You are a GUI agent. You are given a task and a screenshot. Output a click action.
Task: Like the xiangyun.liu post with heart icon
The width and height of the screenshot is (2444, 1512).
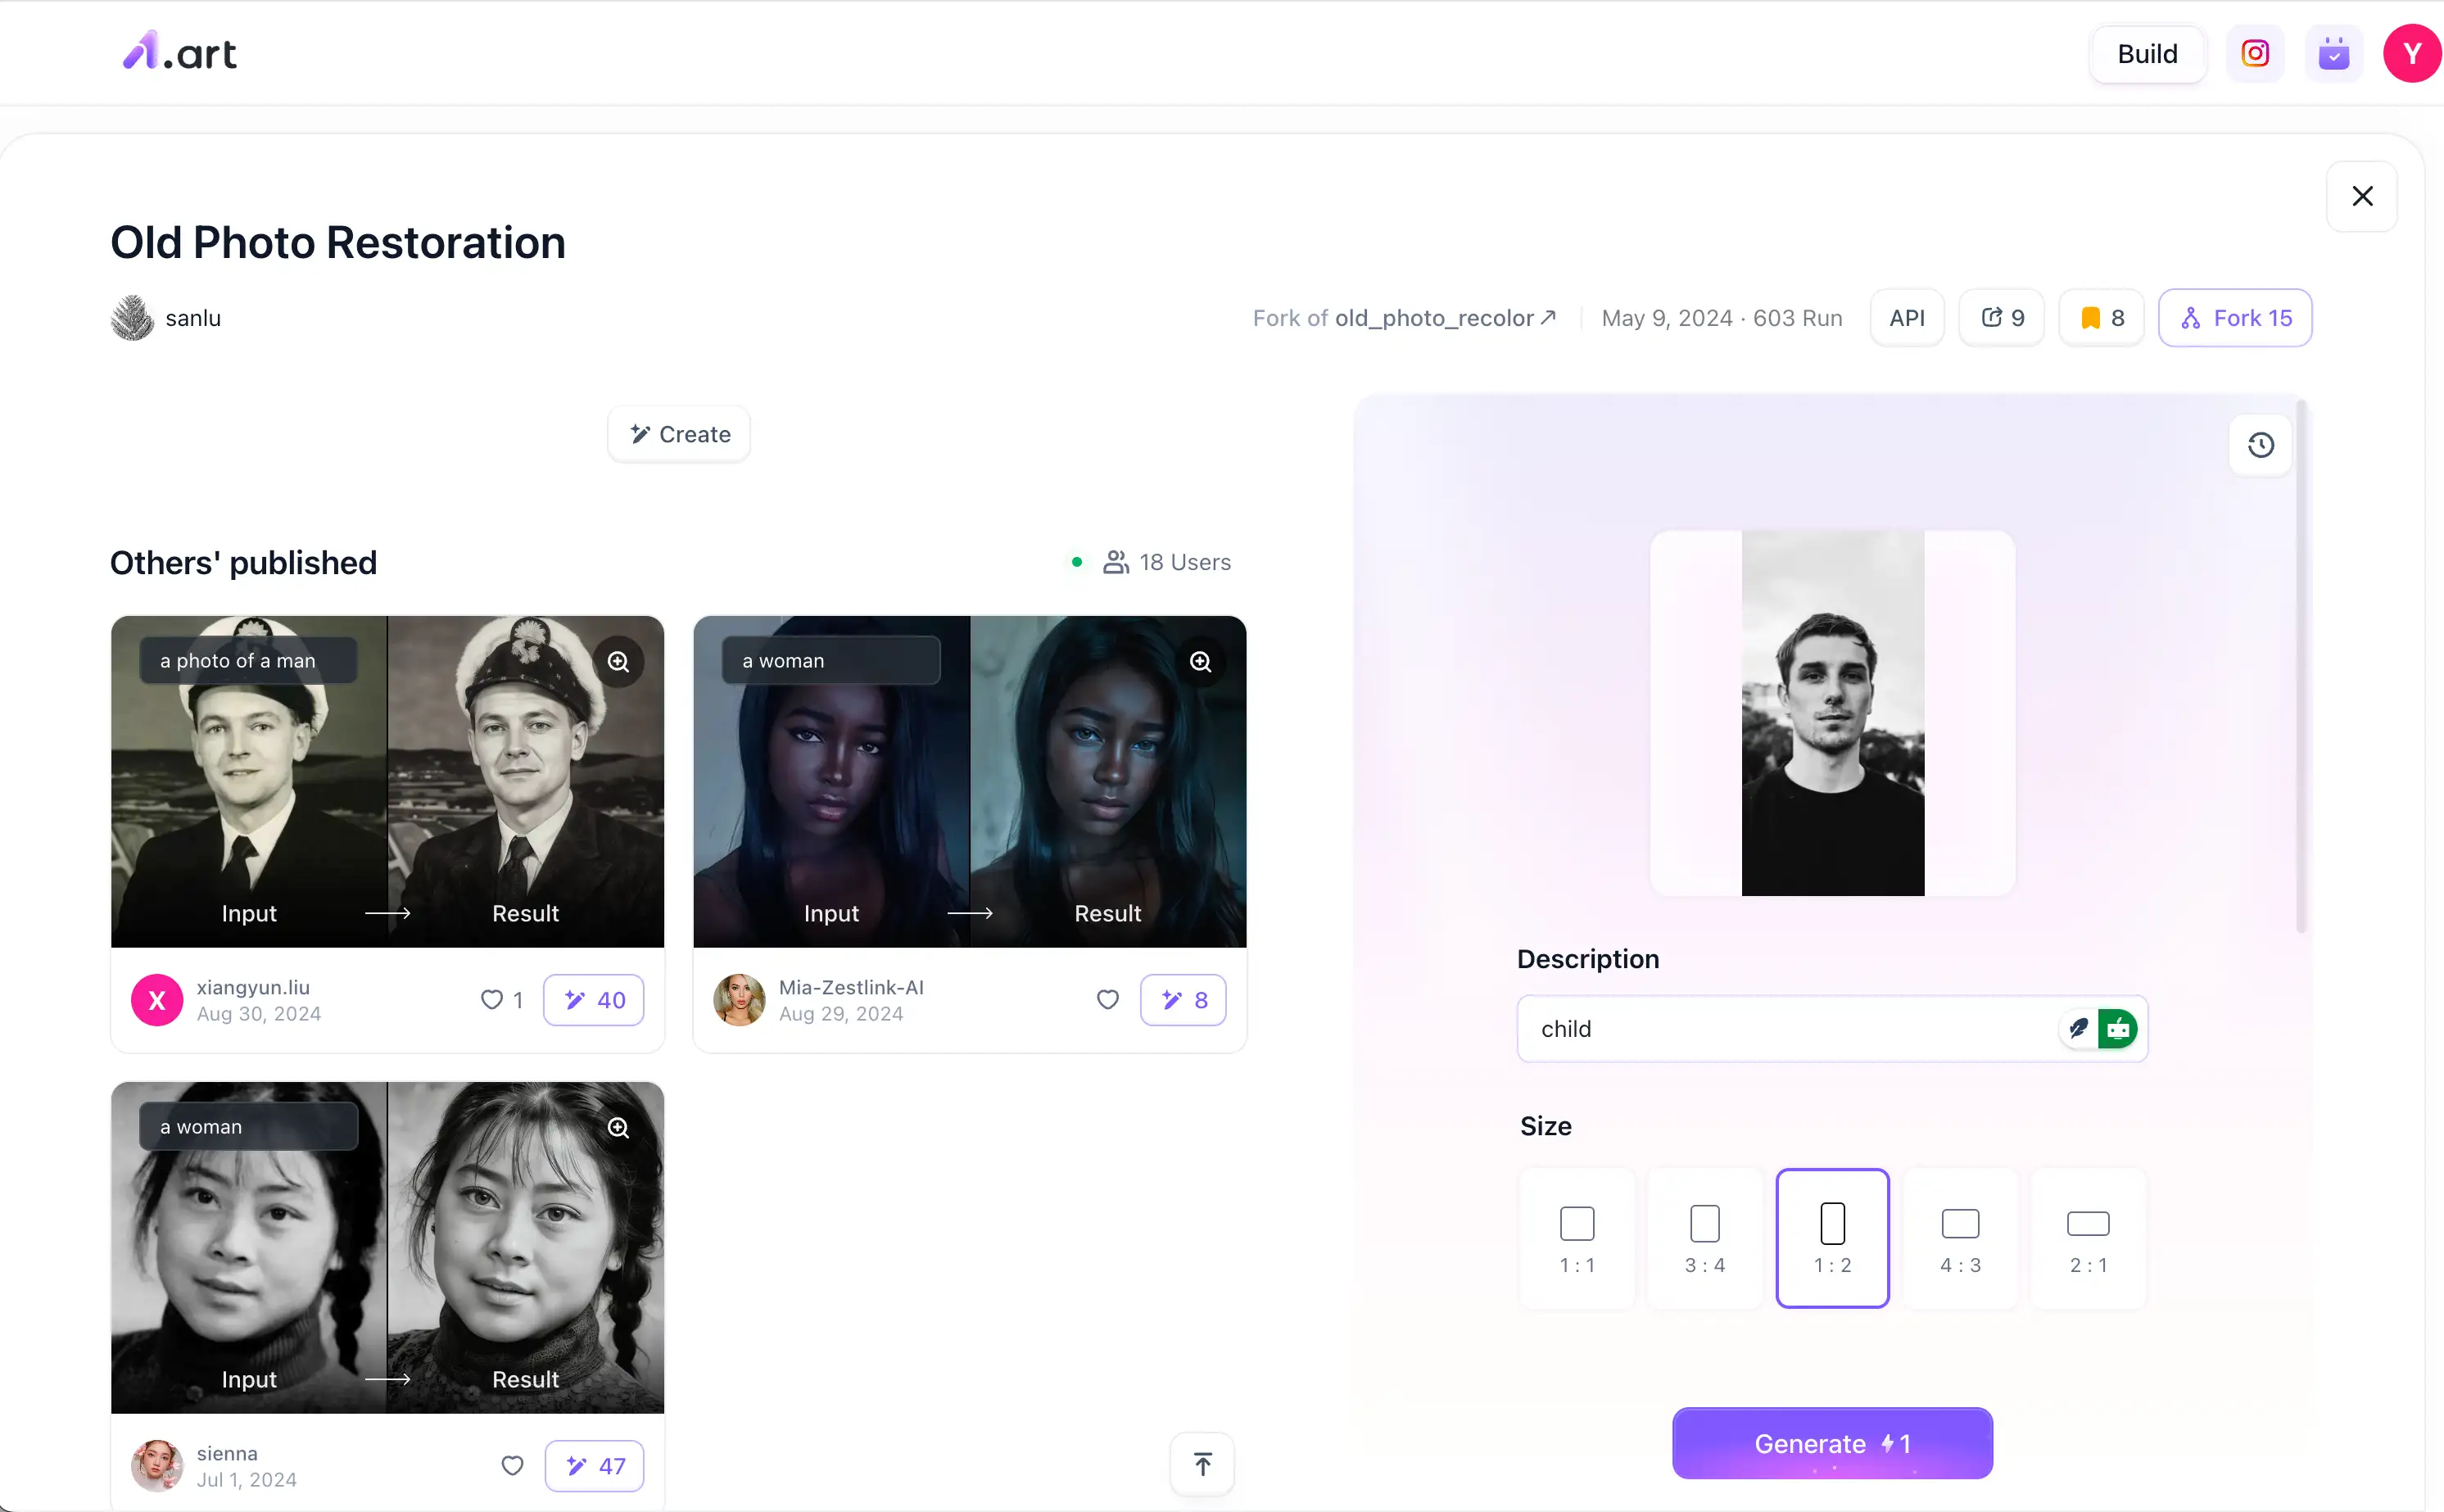pyautogui.click(x=491, y=1000)
